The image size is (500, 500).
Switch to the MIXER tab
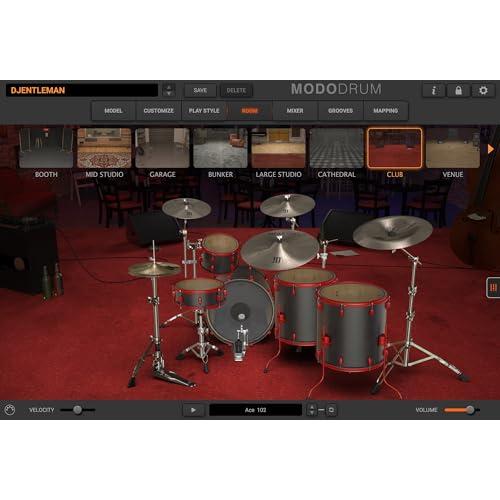tap(295, 111)
